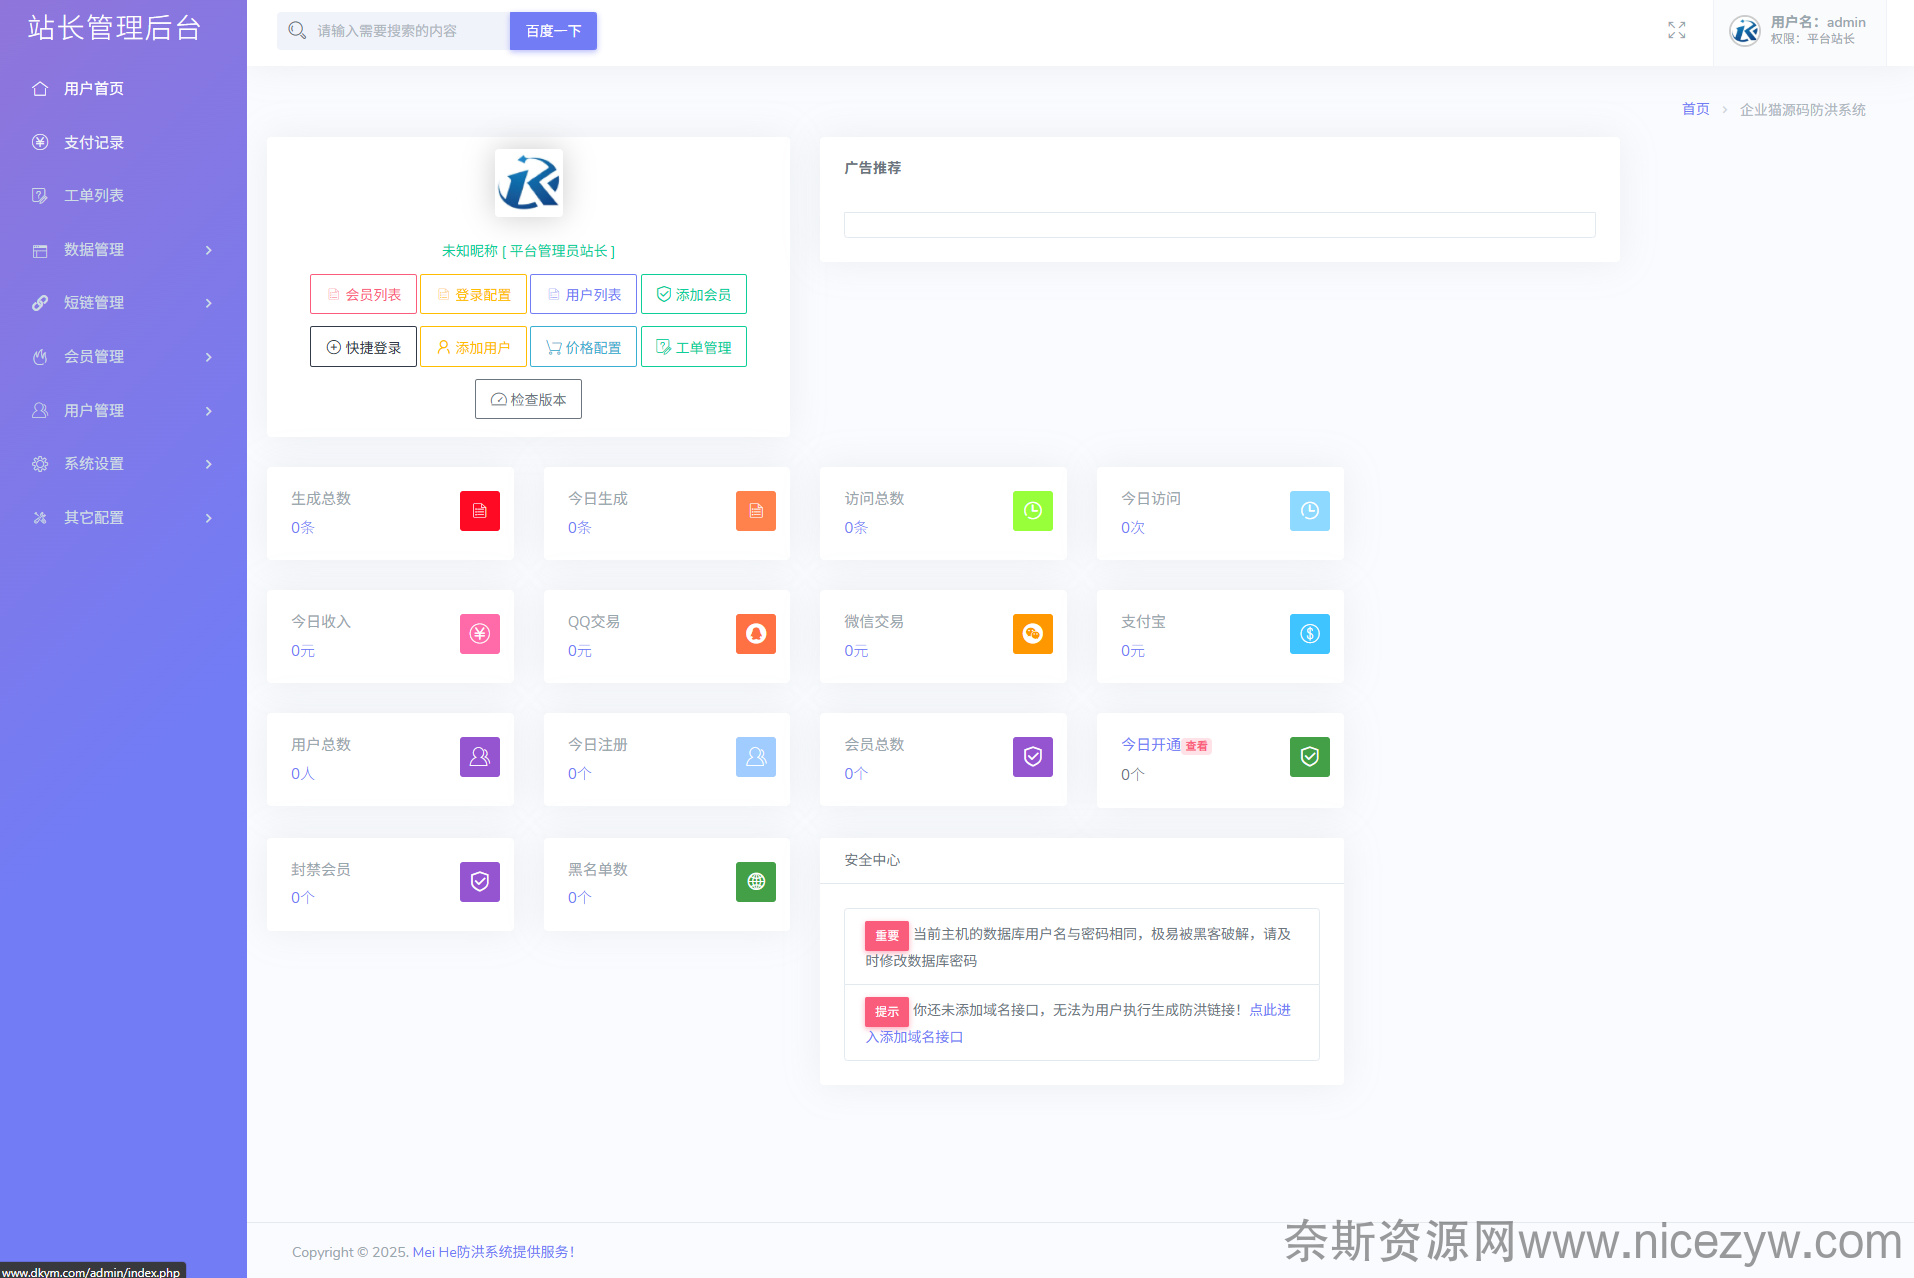Click the purple user icon for 用户总数

click(x=479, y=757)
